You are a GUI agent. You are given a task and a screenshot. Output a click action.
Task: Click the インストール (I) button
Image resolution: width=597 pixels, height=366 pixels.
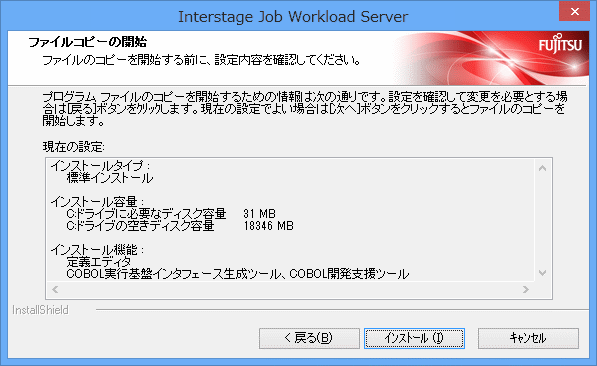pyautogui.click(x=414, y=338)
